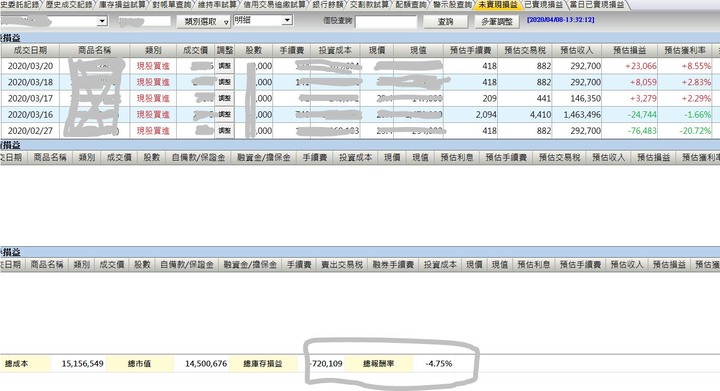
Task: Click 現股買進 in the 2020/03/20 row
Action: click(x=153, y=66)
